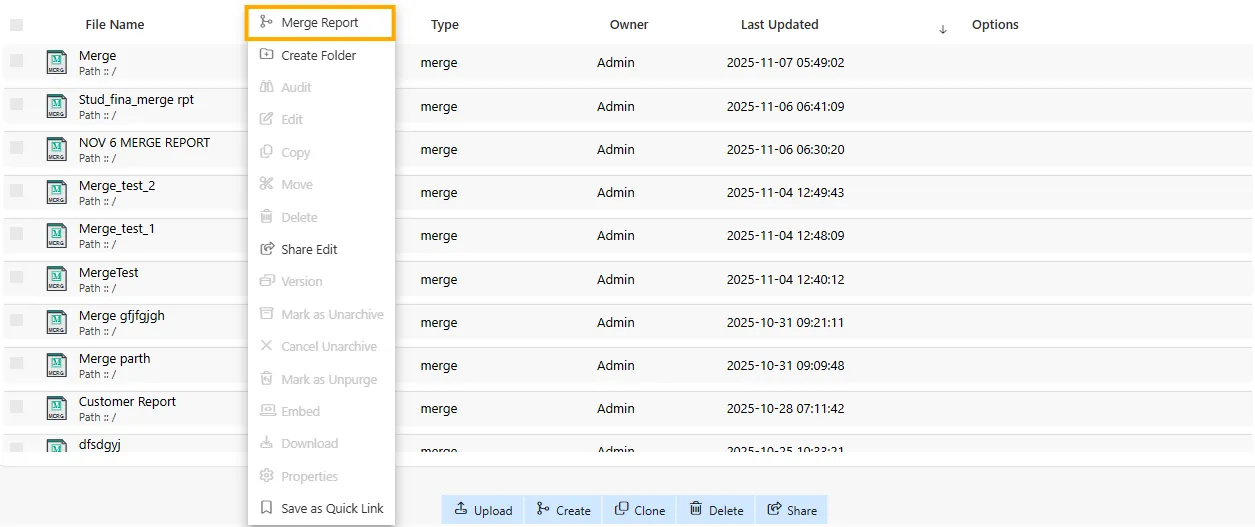Click the Share arrow icon in bottom toolbar
This screenshot has height=527, width=1255.
(x=774, y=509)
